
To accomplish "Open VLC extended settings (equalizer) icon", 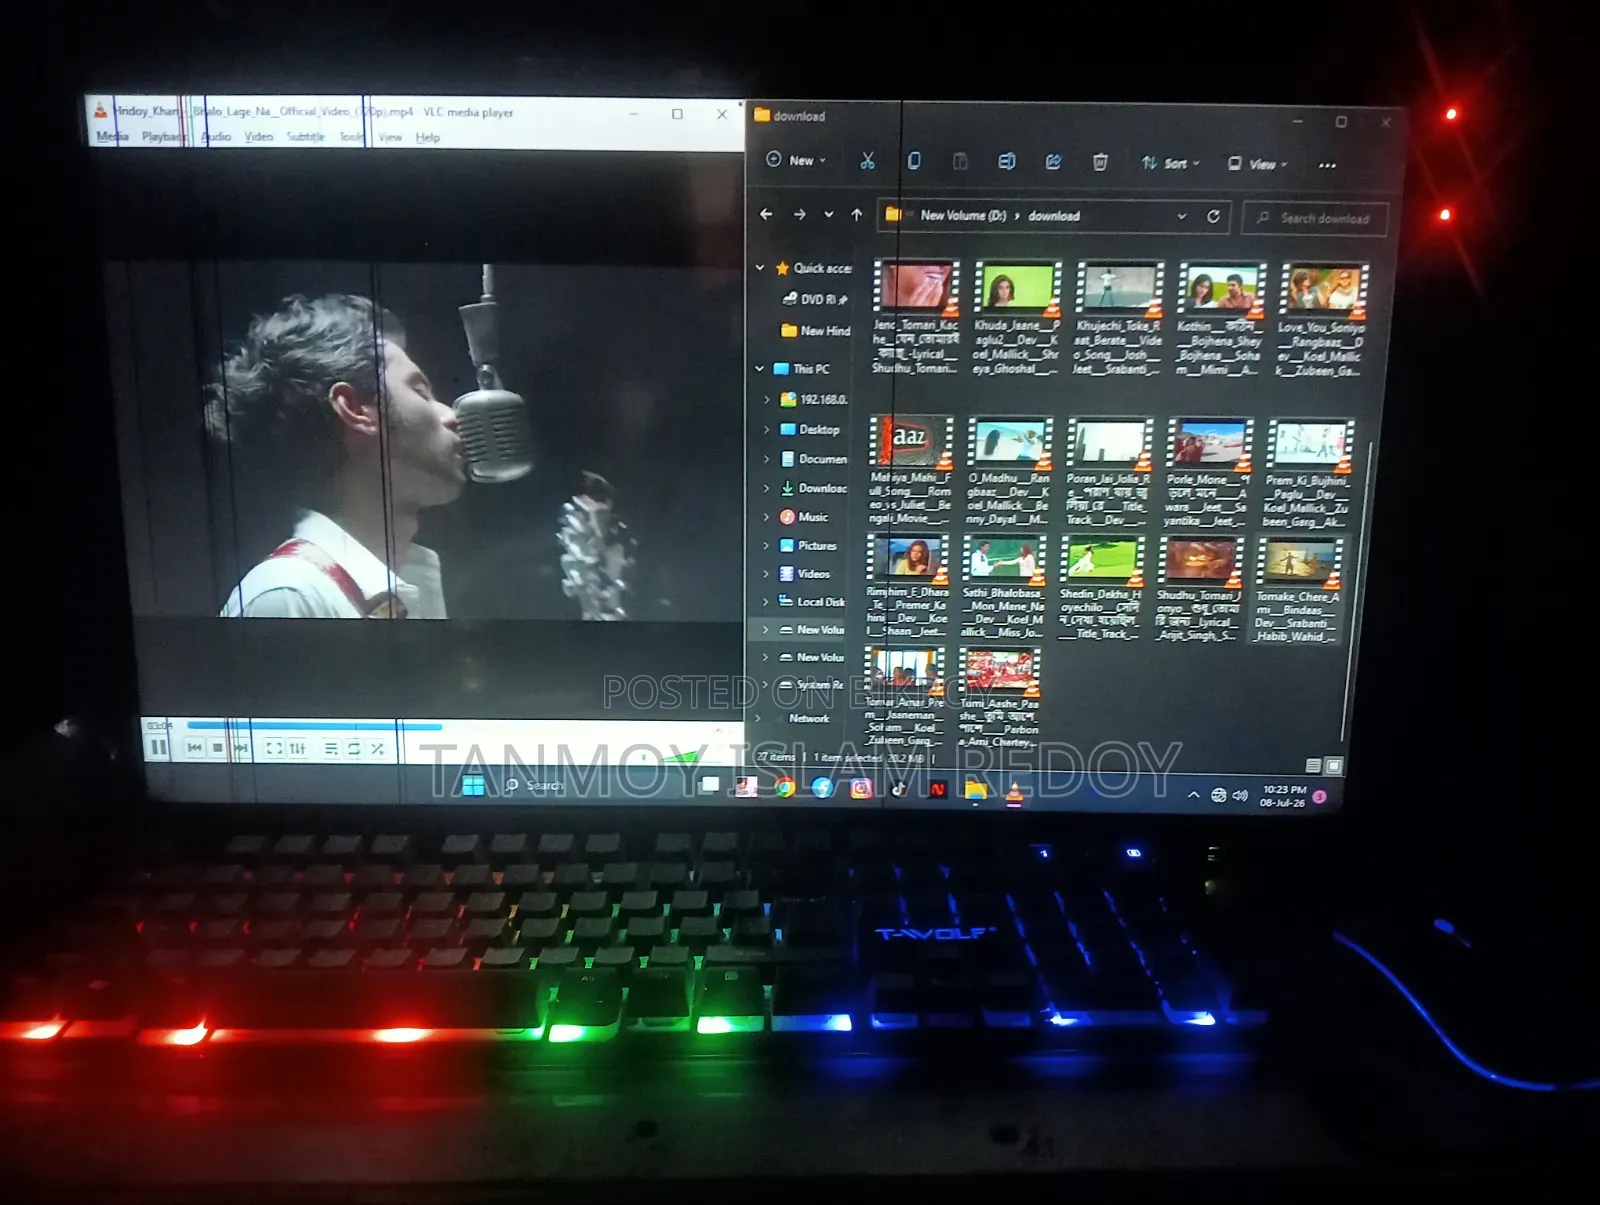I will point(298,748).
